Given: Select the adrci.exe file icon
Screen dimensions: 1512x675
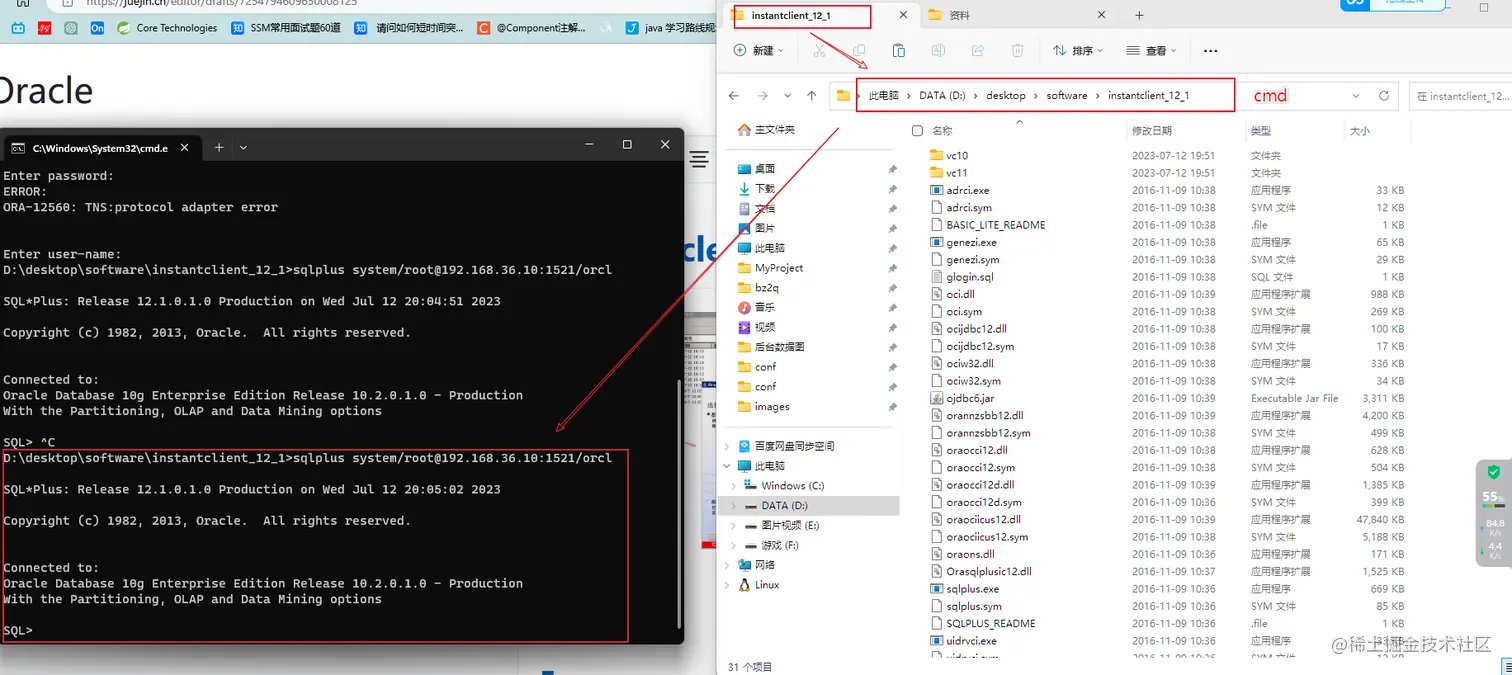Looking at the screenshot, I should pos(937,190).
